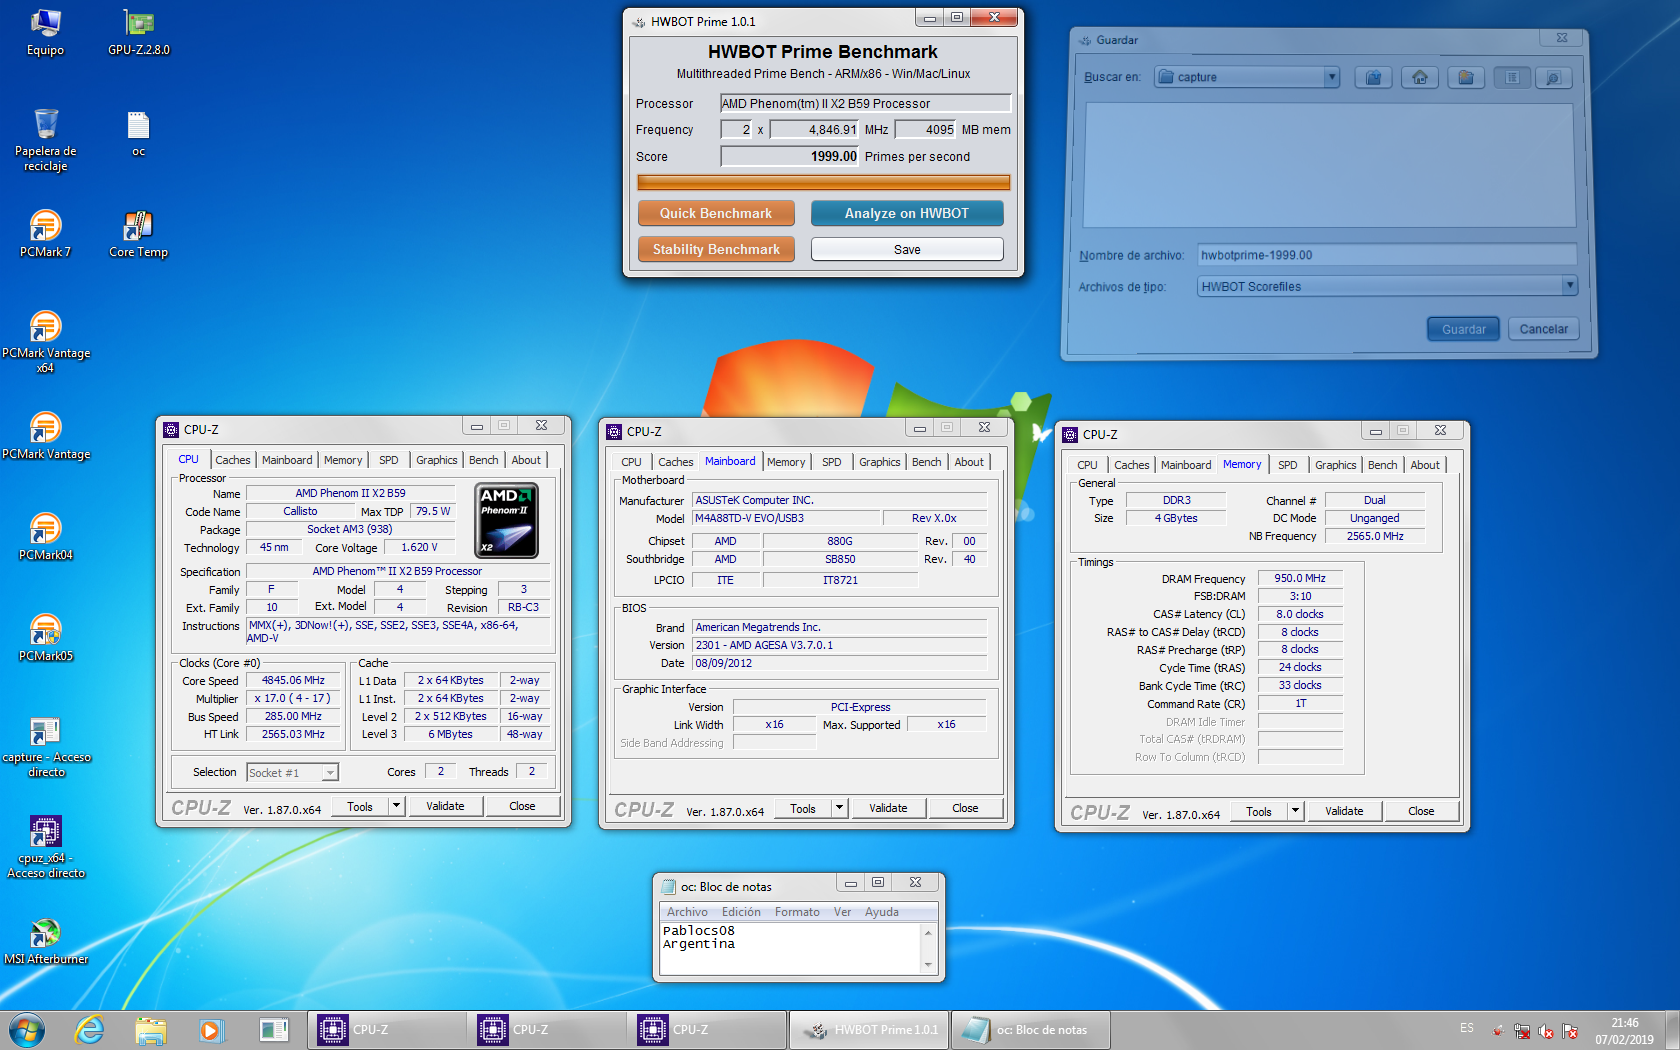Click Analyze on HWBOT button
Viewport: 1680px width, 1050px height.
[x=907, y=213]
